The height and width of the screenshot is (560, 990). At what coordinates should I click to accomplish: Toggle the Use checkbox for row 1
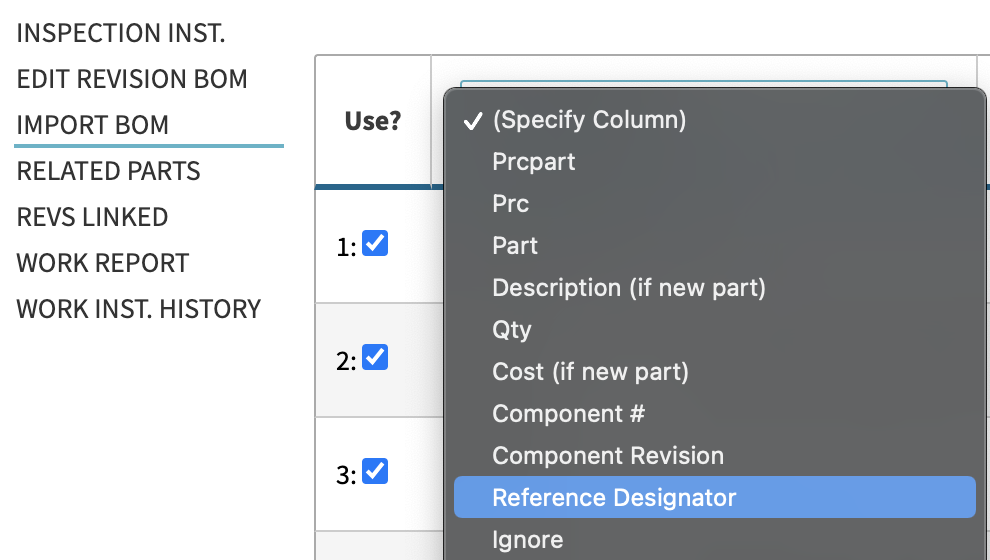tap(375, 244)
